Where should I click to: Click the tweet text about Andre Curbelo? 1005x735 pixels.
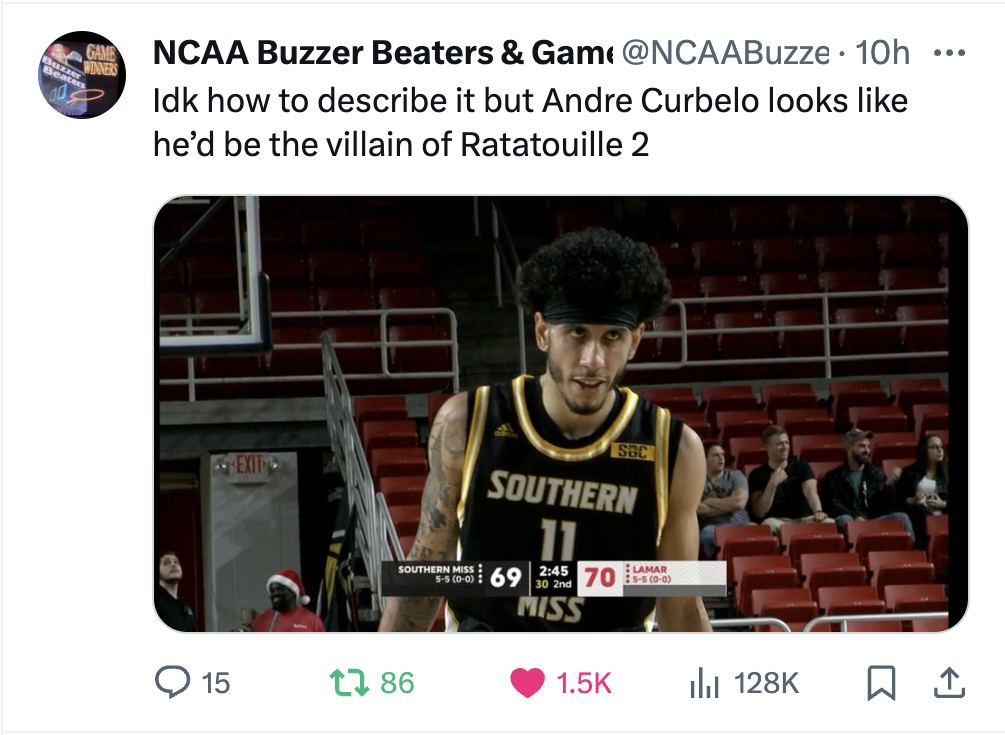(530, 101)
